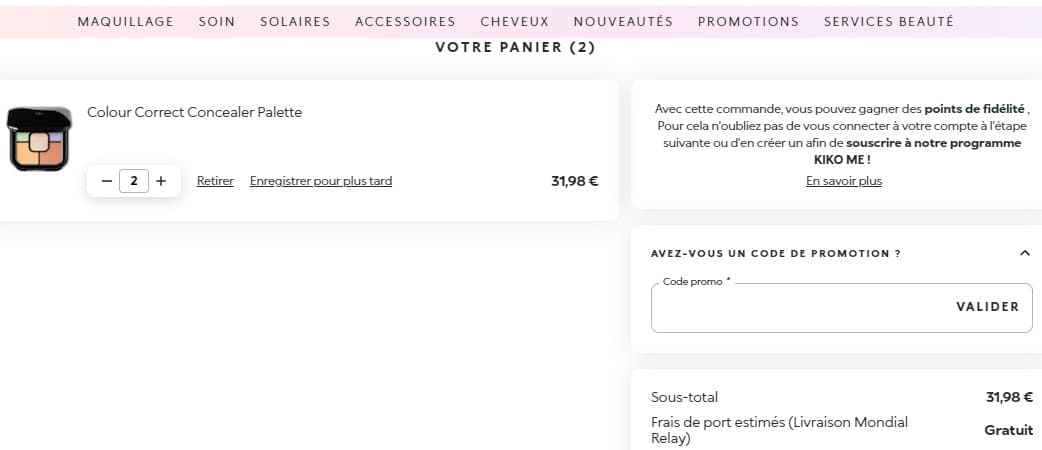The width and height of the screenshot is (1042, 450).
Task: Increase quantity with the plus button
Action: pyautogui.click(x=161, y=181)
